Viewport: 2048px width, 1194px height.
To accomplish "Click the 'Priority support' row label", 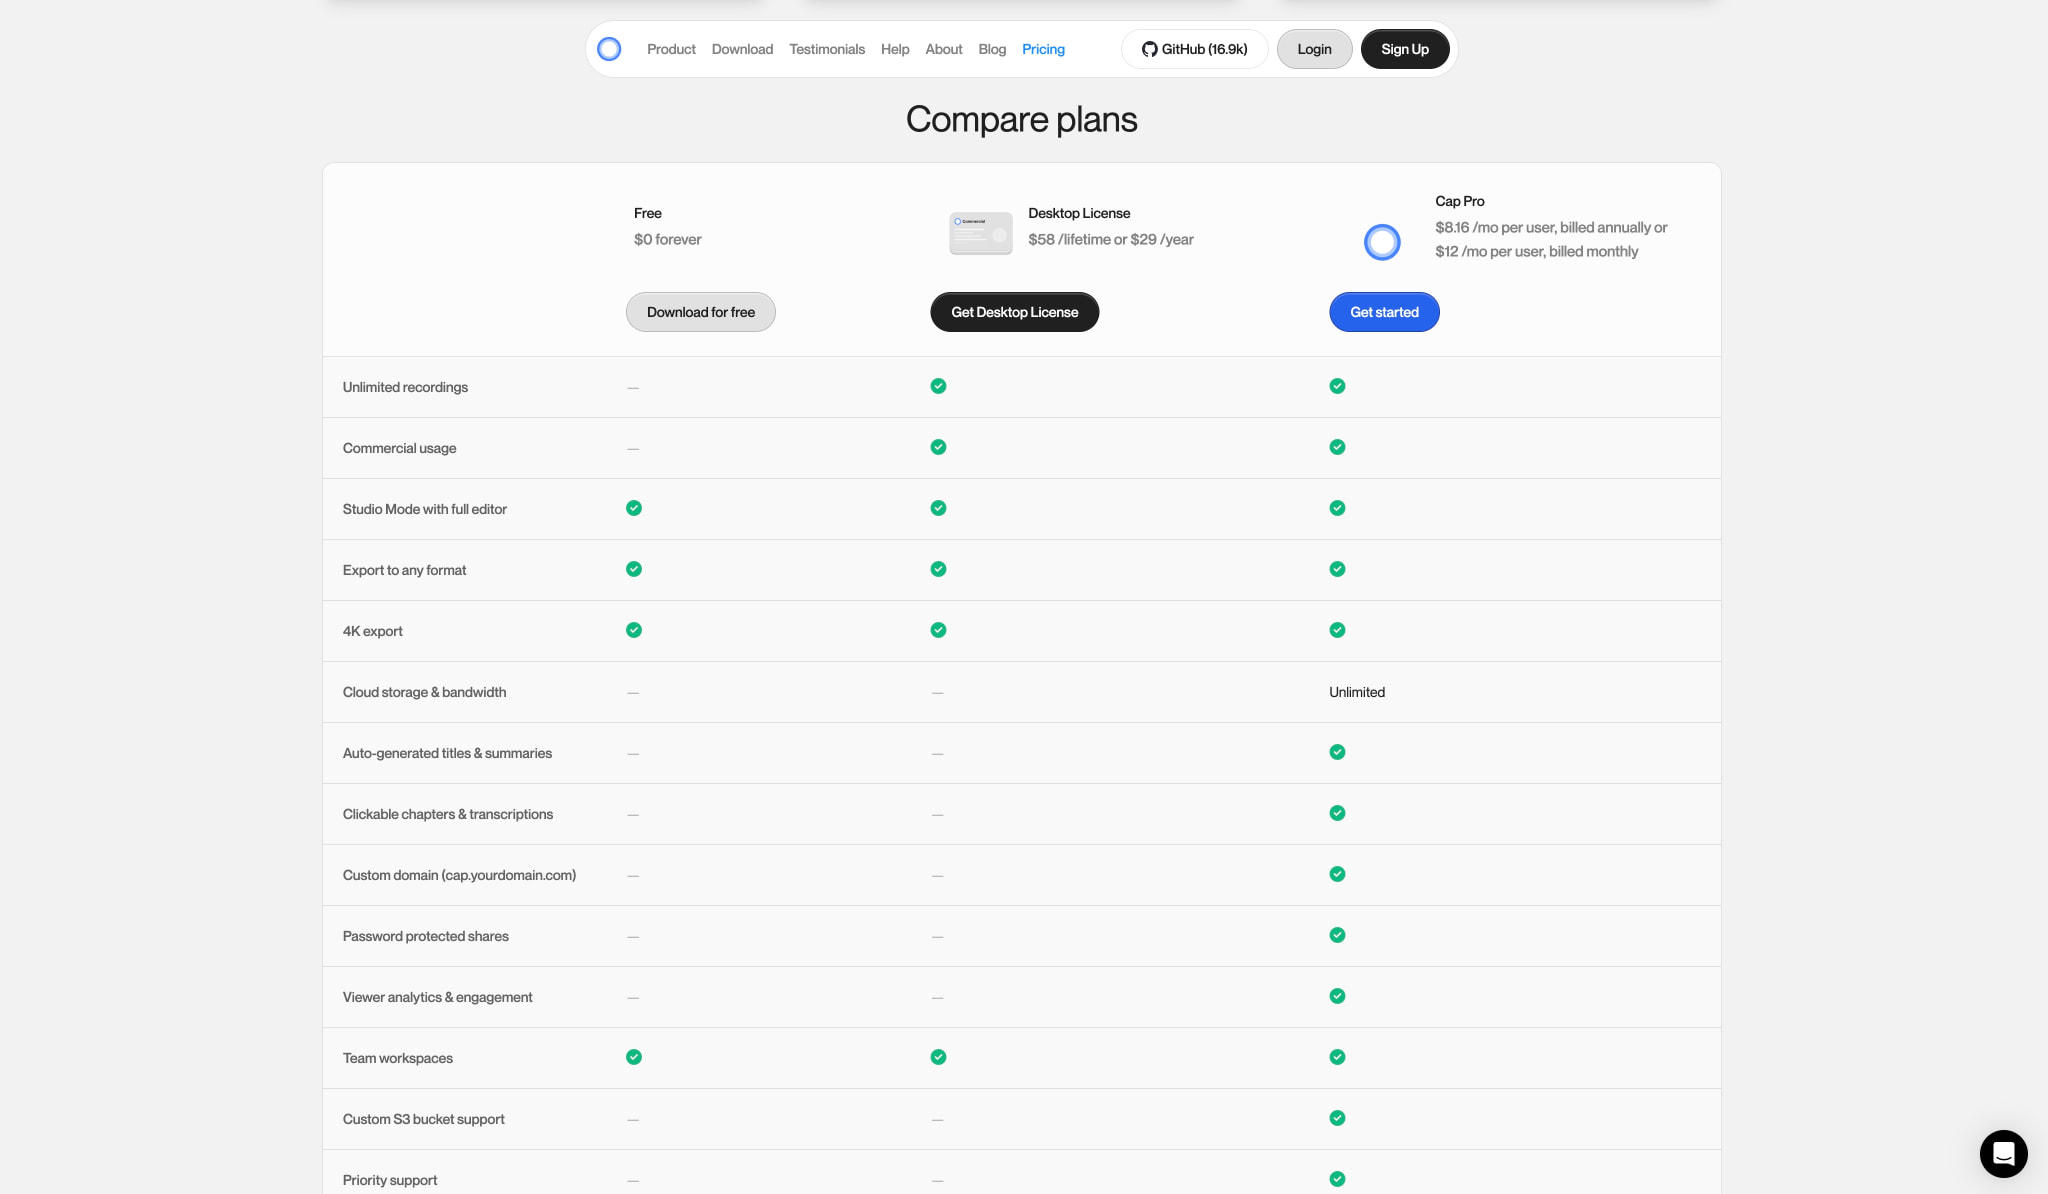I will pos(389,1180).
